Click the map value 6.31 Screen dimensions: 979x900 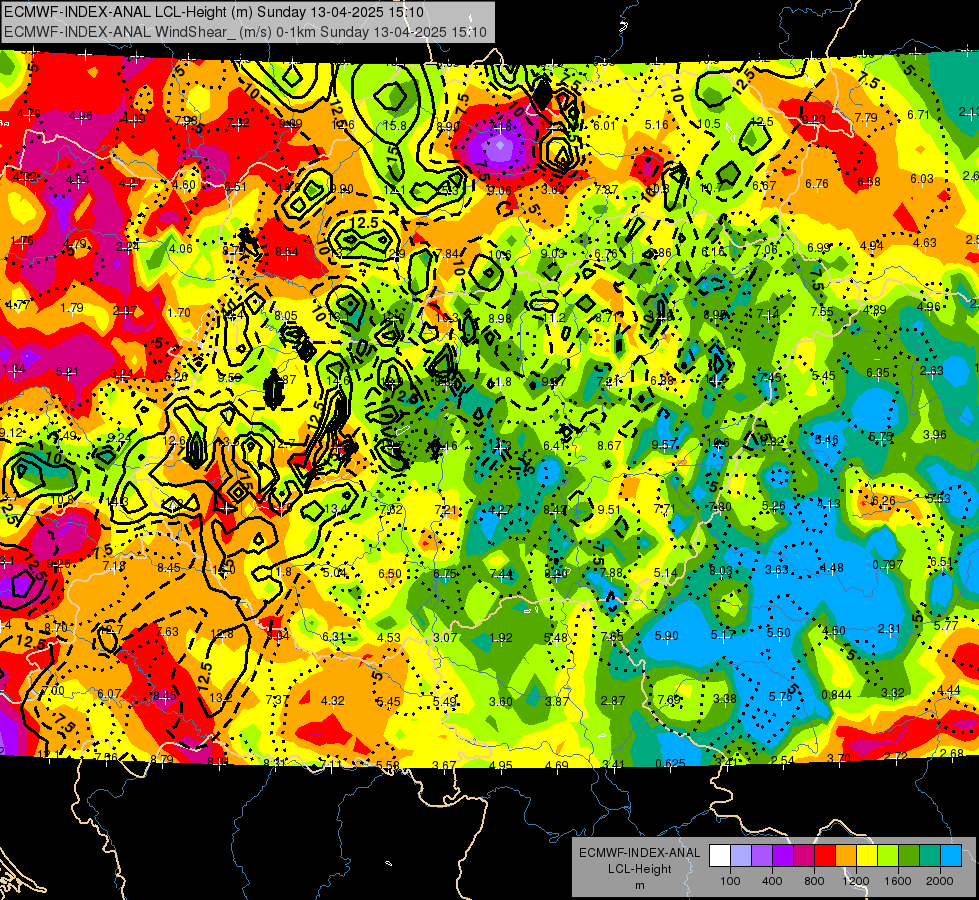pos(333,636)
